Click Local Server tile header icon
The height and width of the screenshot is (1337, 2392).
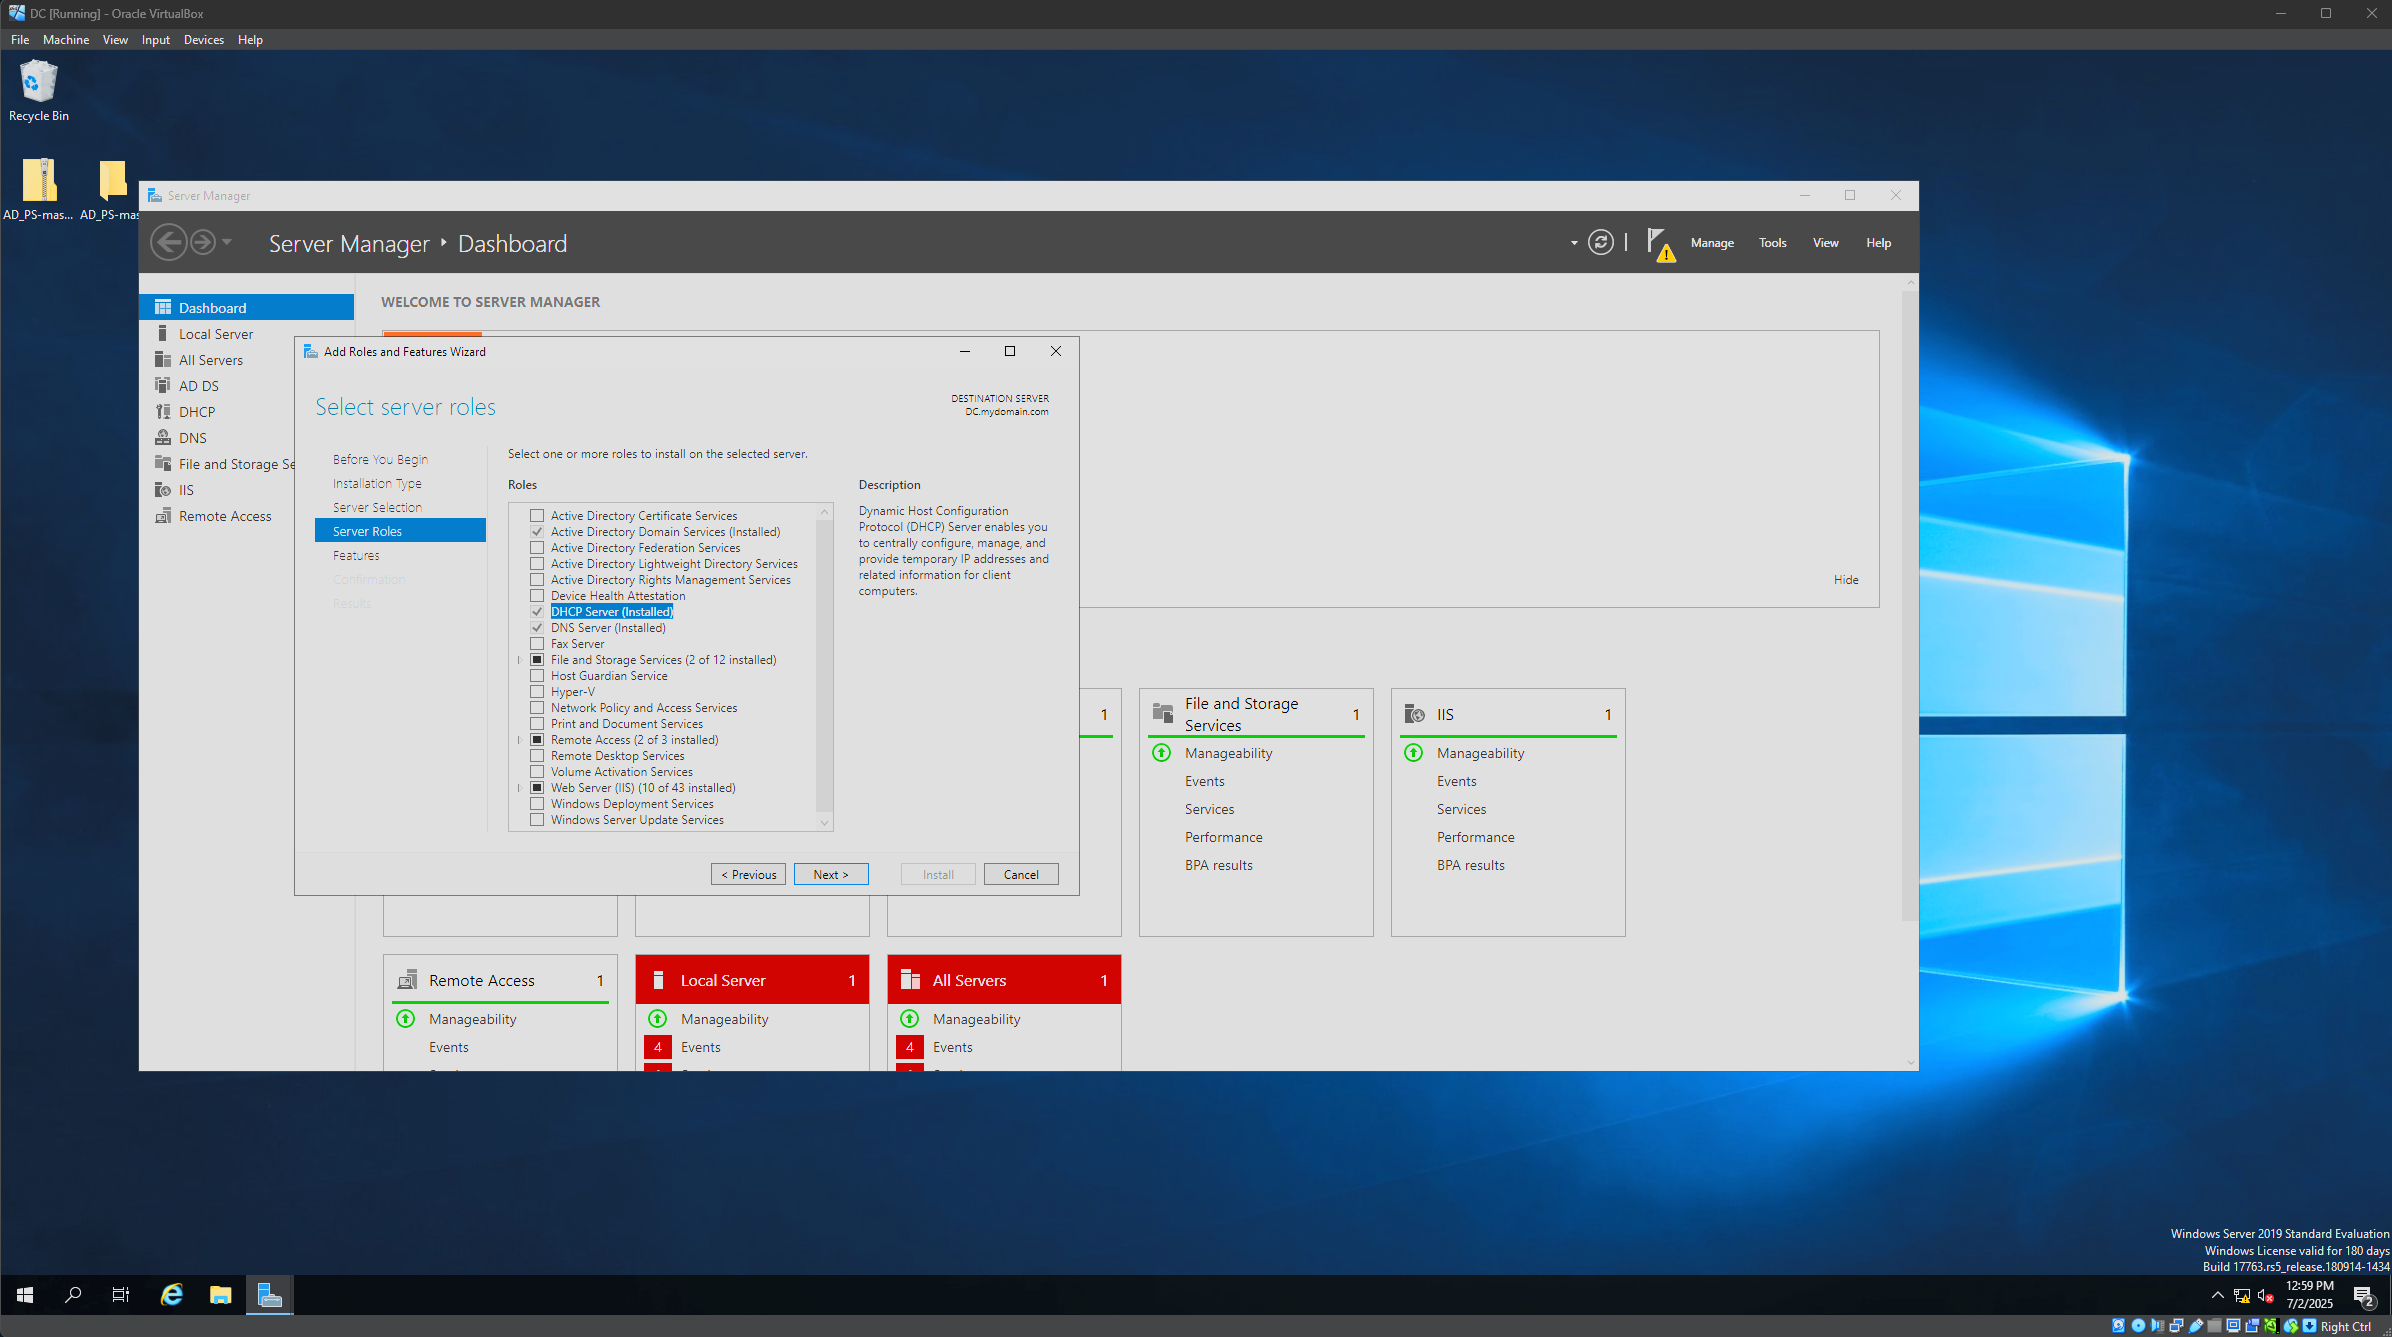click(x=658, y=980)
